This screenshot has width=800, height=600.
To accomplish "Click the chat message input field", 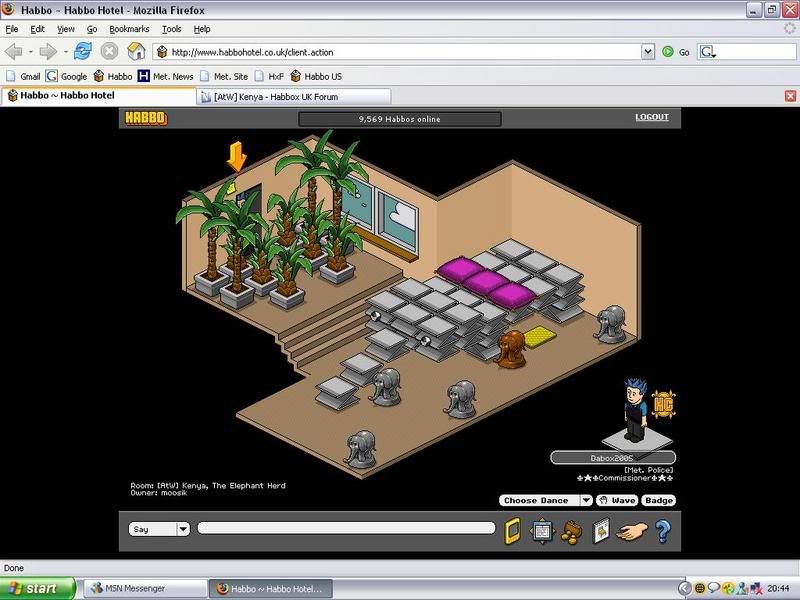I will (346, 528).
